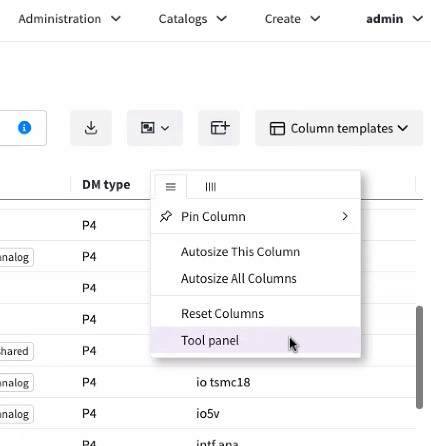Expand the Pin Column submenu arrow

345,216
